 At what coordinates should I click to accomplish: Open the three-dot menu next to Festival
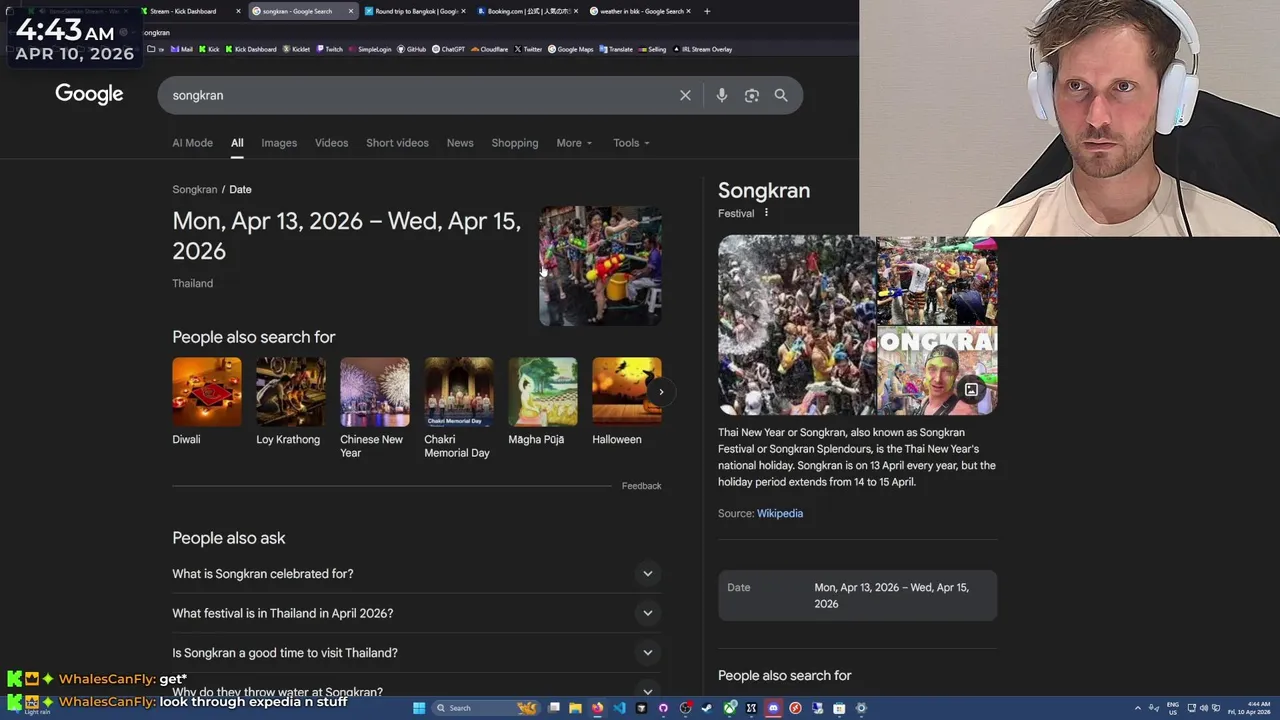(x=767, y=213)
